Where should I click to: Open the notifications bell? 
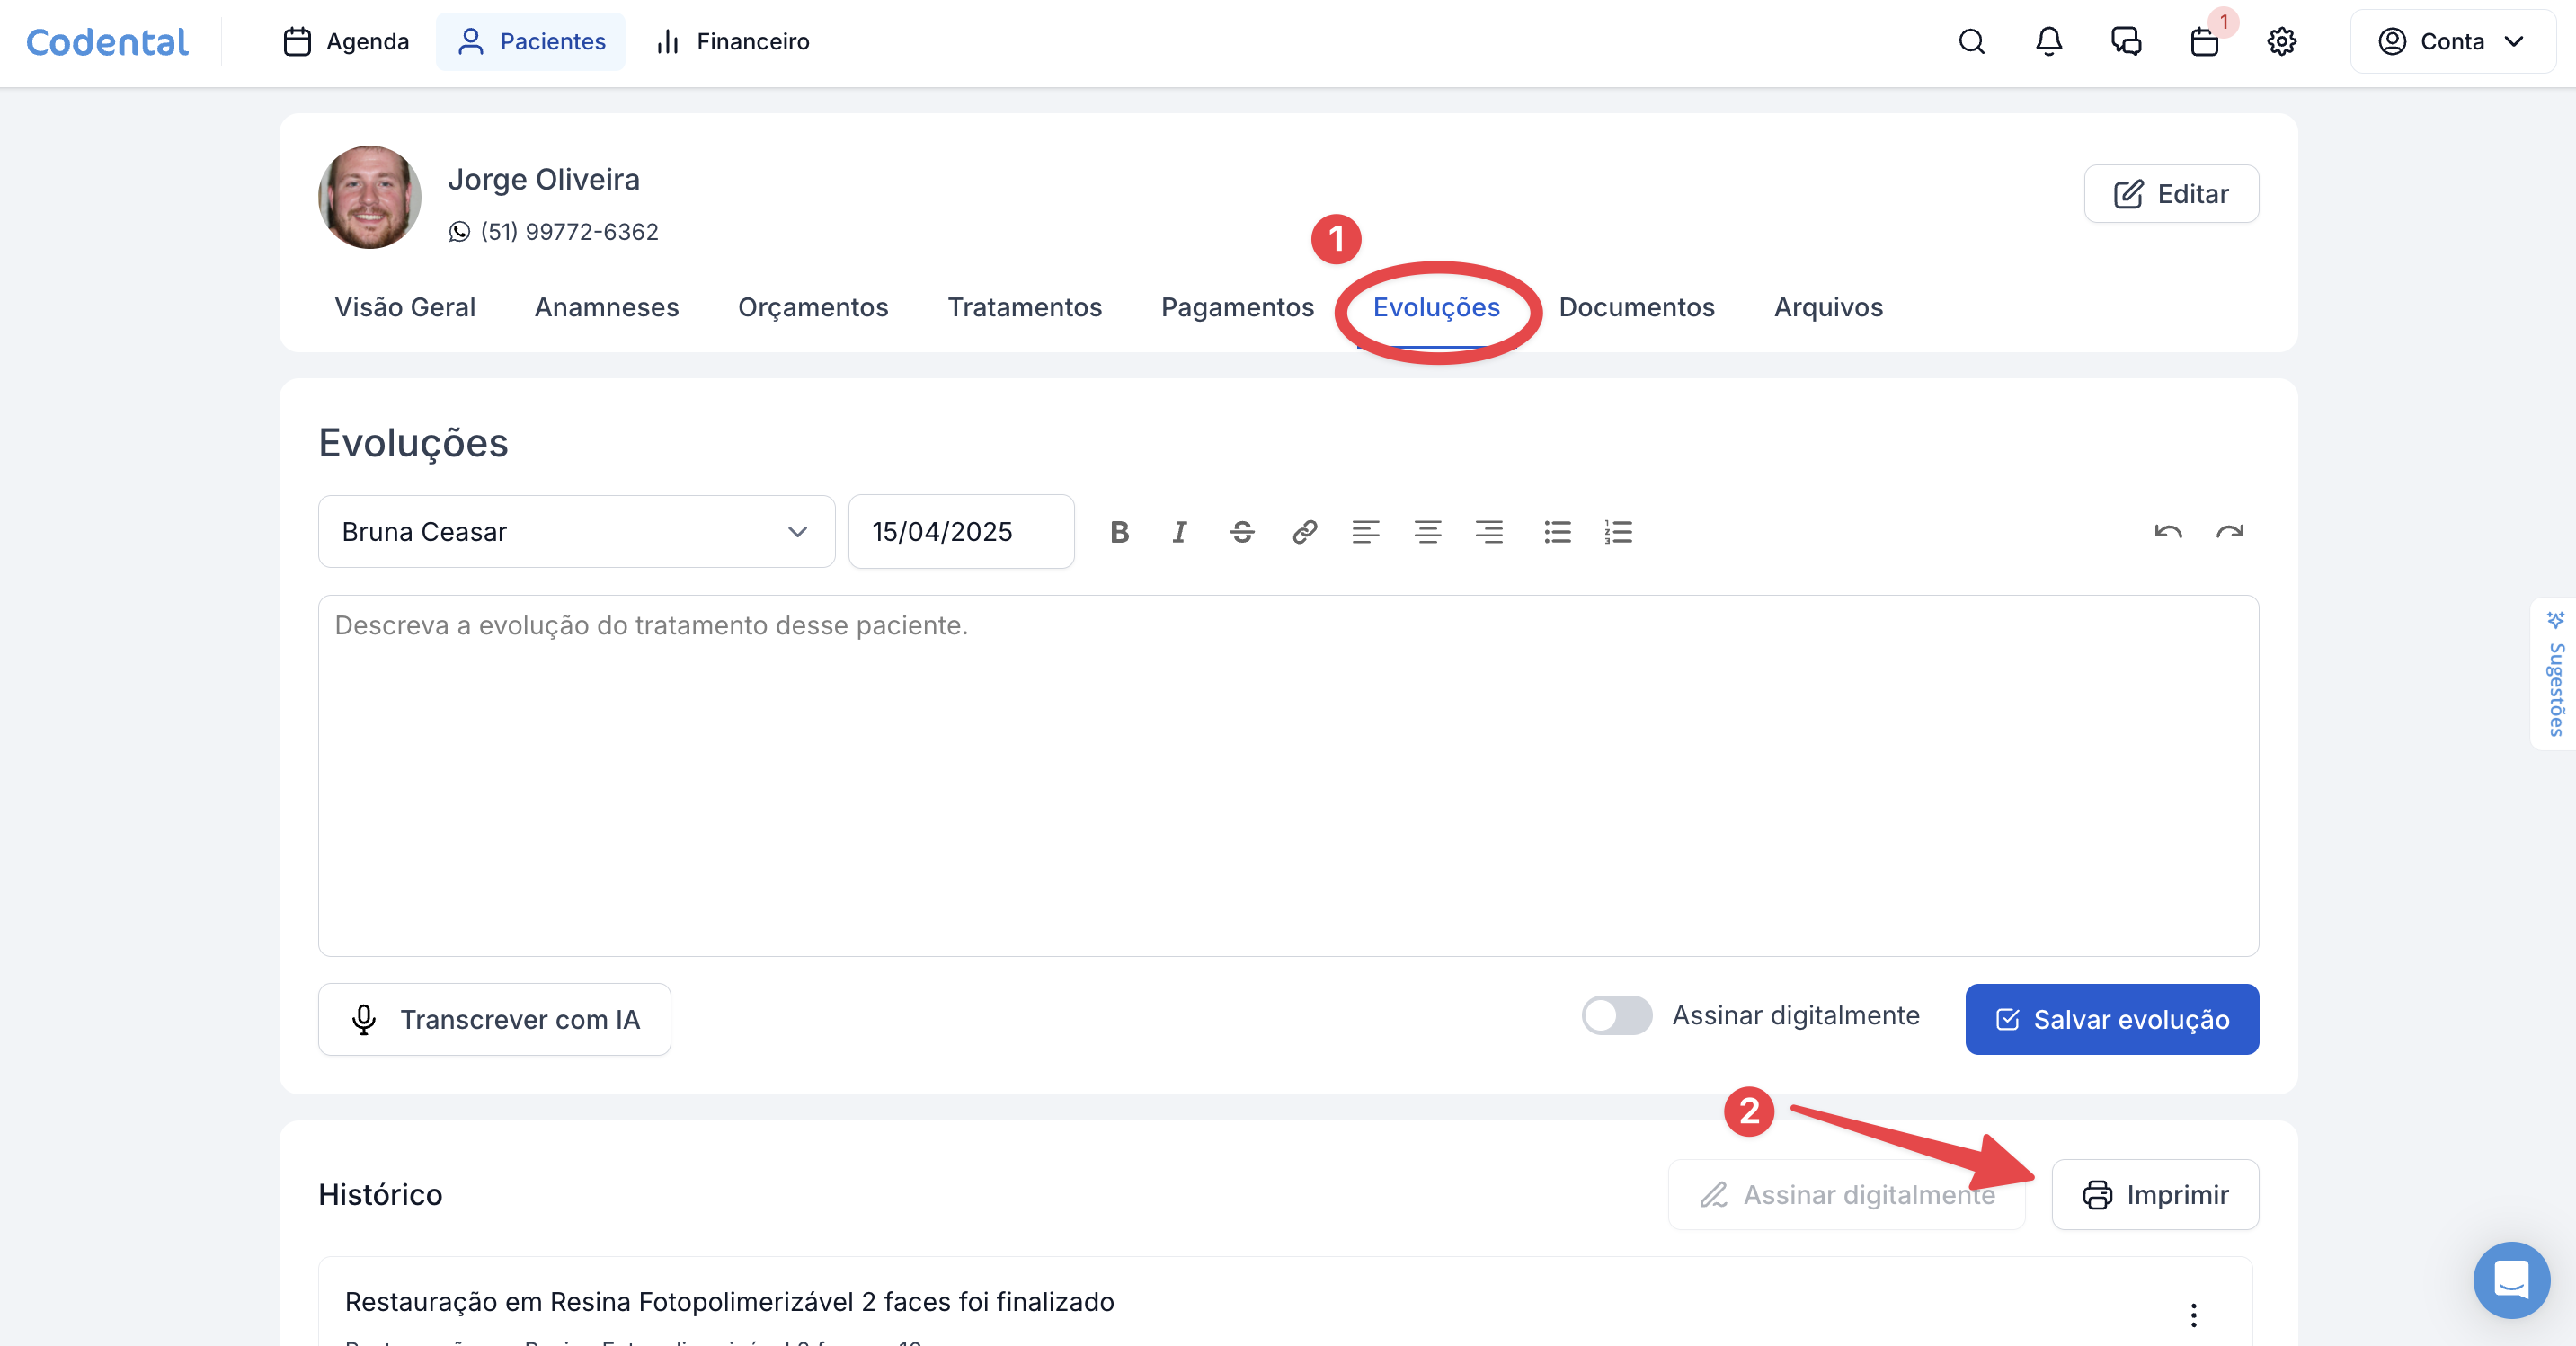(x=2049, y=41)
